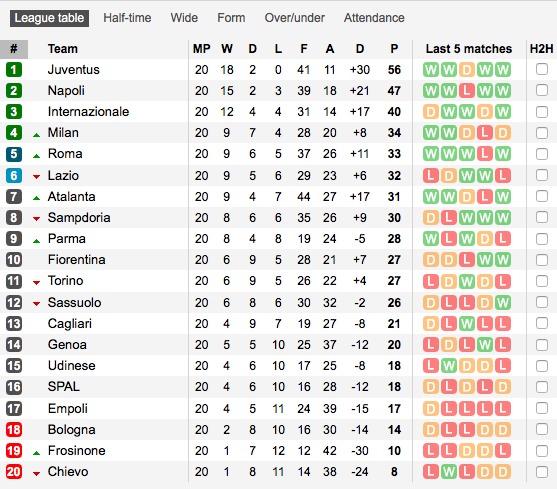Click the position 1 badge for Juventus
Screen dimensions: 557x489
coord(14,70)
